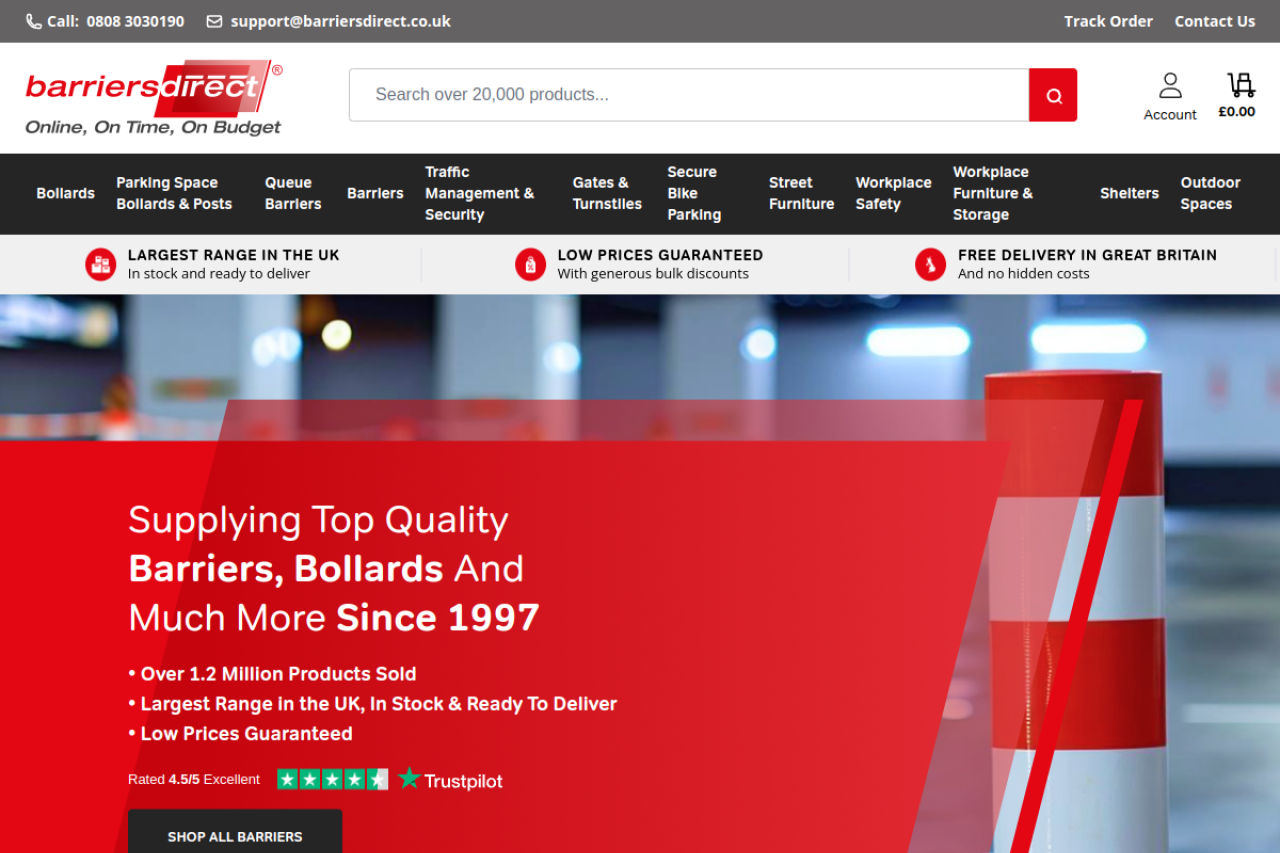Click the Largest Range in the UK icon
1280x853 pixels.
100,264
